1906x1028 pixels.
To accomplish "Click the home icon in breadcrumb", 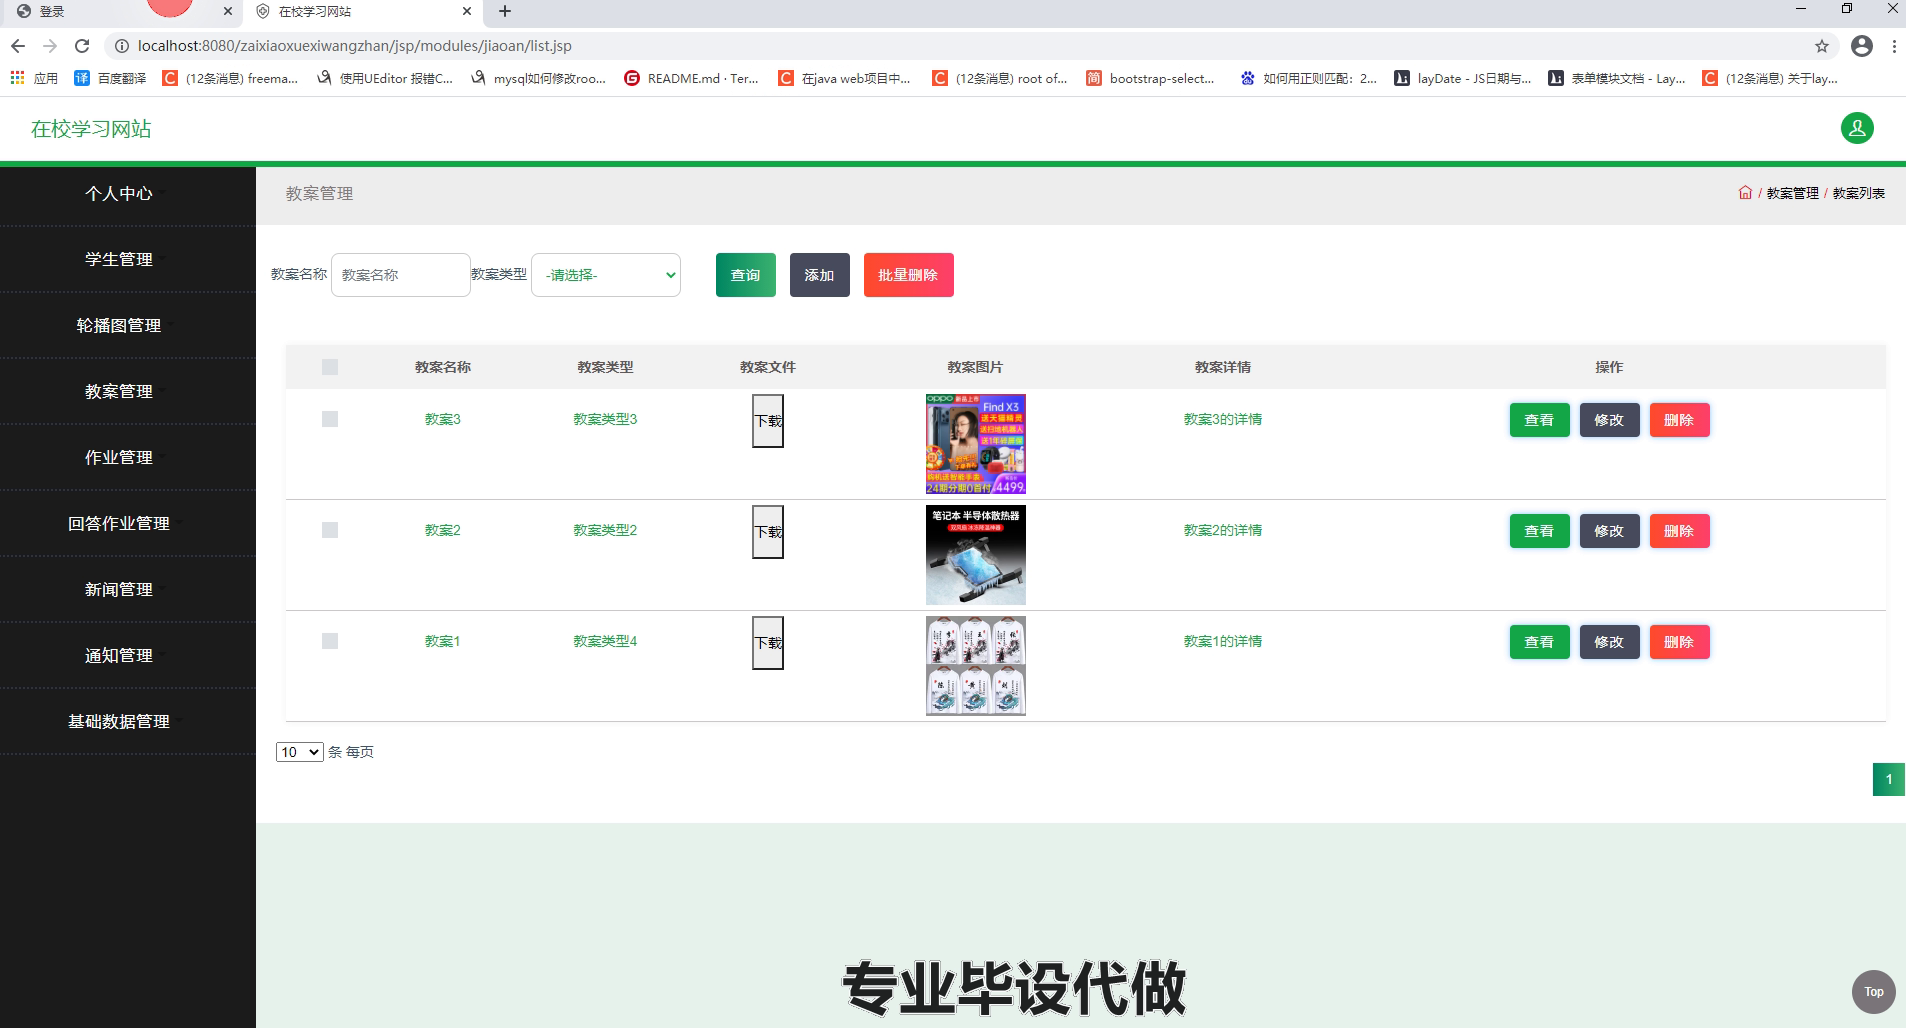I will coord(1745,193).
